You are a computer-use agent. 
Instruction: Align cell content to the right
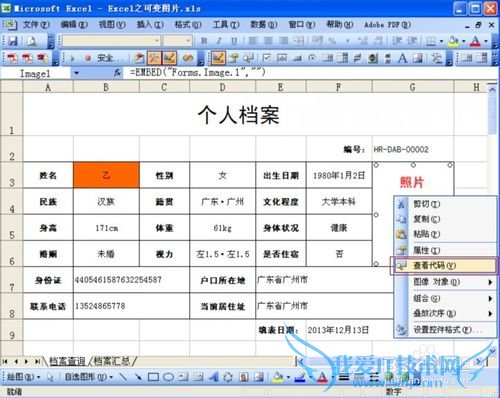point(283,41)
